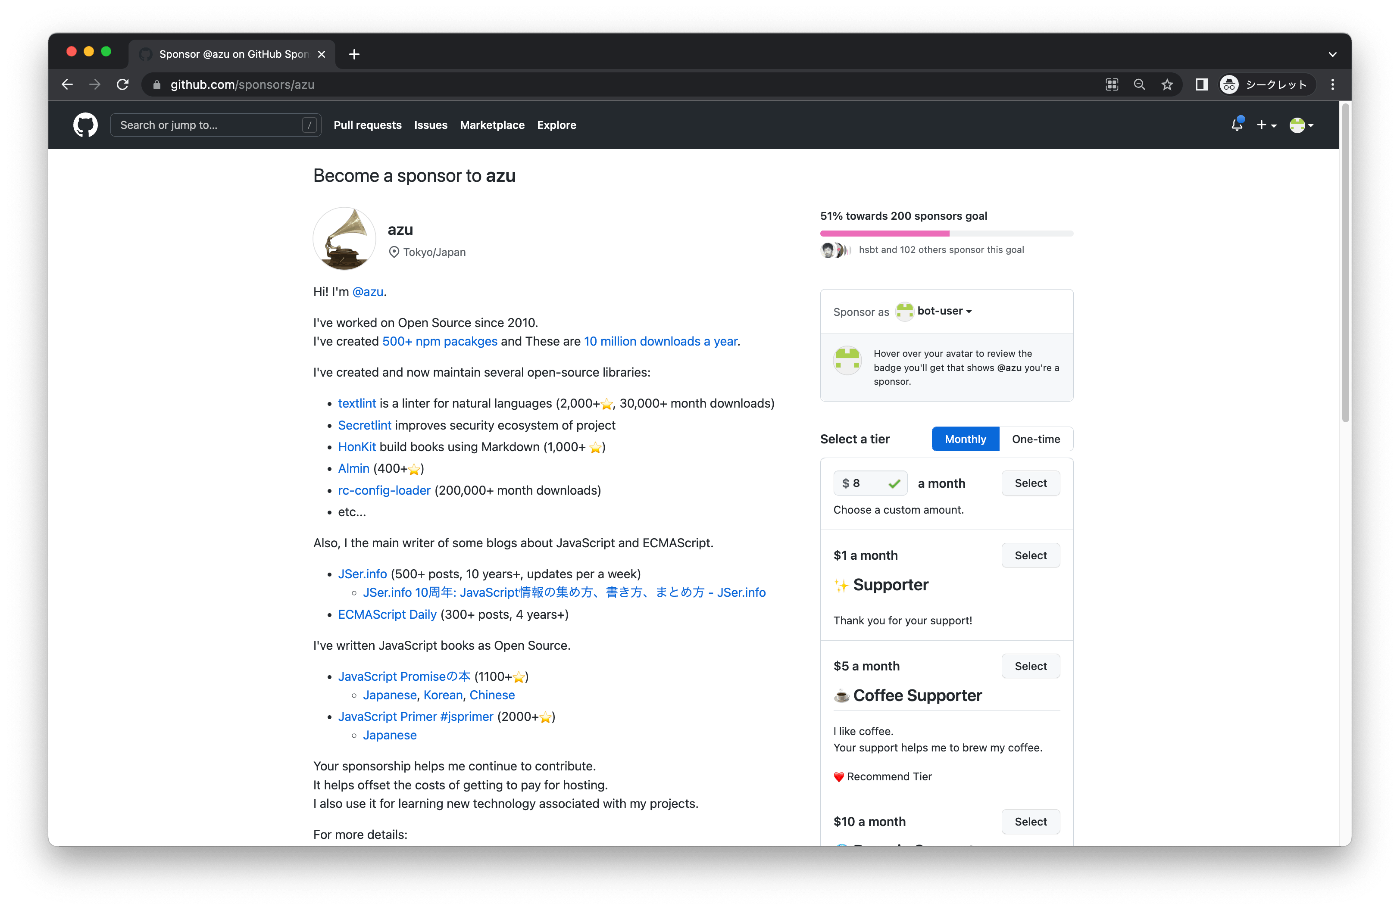Image resolution: width=1400 pixels, height=910 pixels.
Task: Open the textlint link
Action: (x=357, y=403)
